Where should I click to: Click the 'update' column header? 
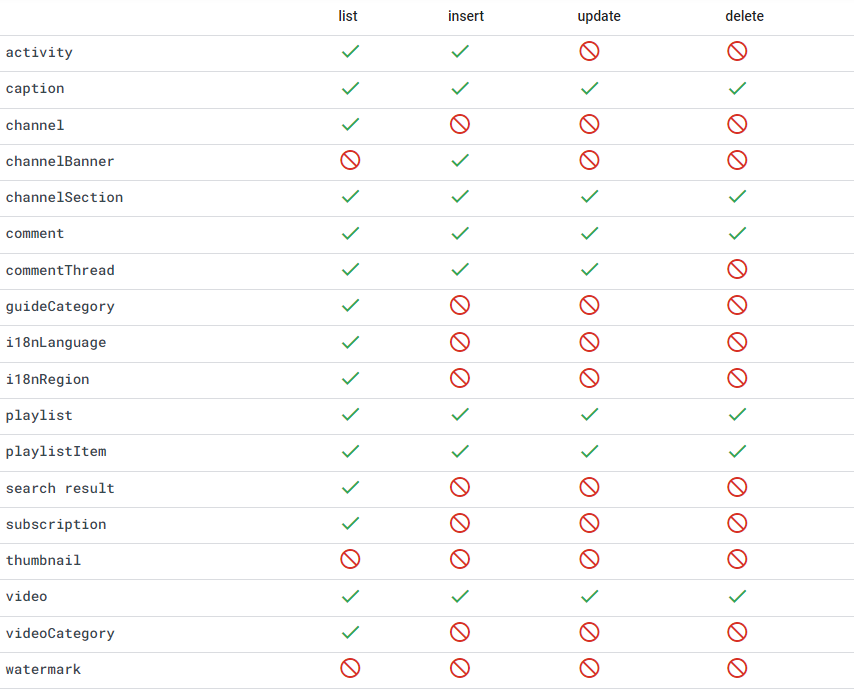tap(599, 16)
